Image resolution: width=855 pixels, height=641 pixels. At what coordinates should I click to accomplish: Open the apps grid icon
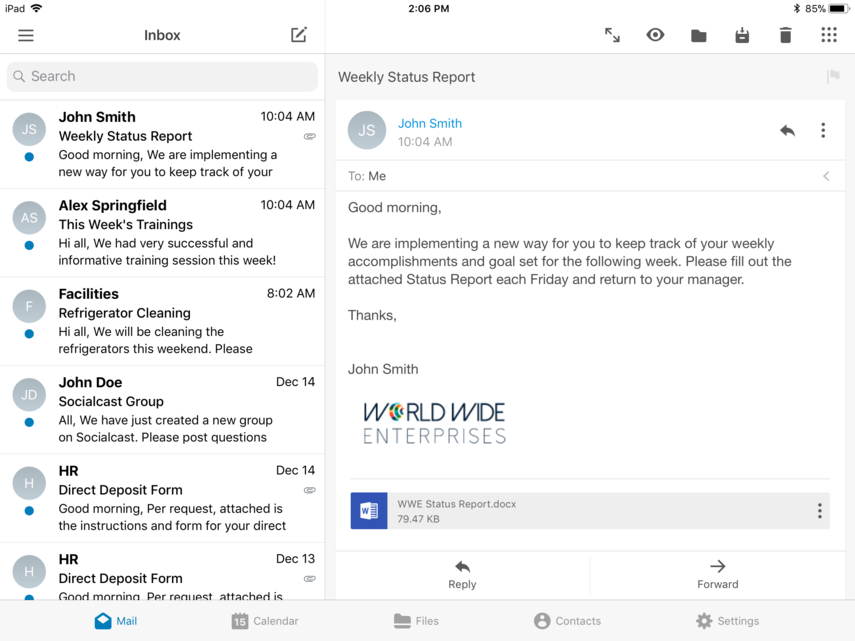point(829,35)
